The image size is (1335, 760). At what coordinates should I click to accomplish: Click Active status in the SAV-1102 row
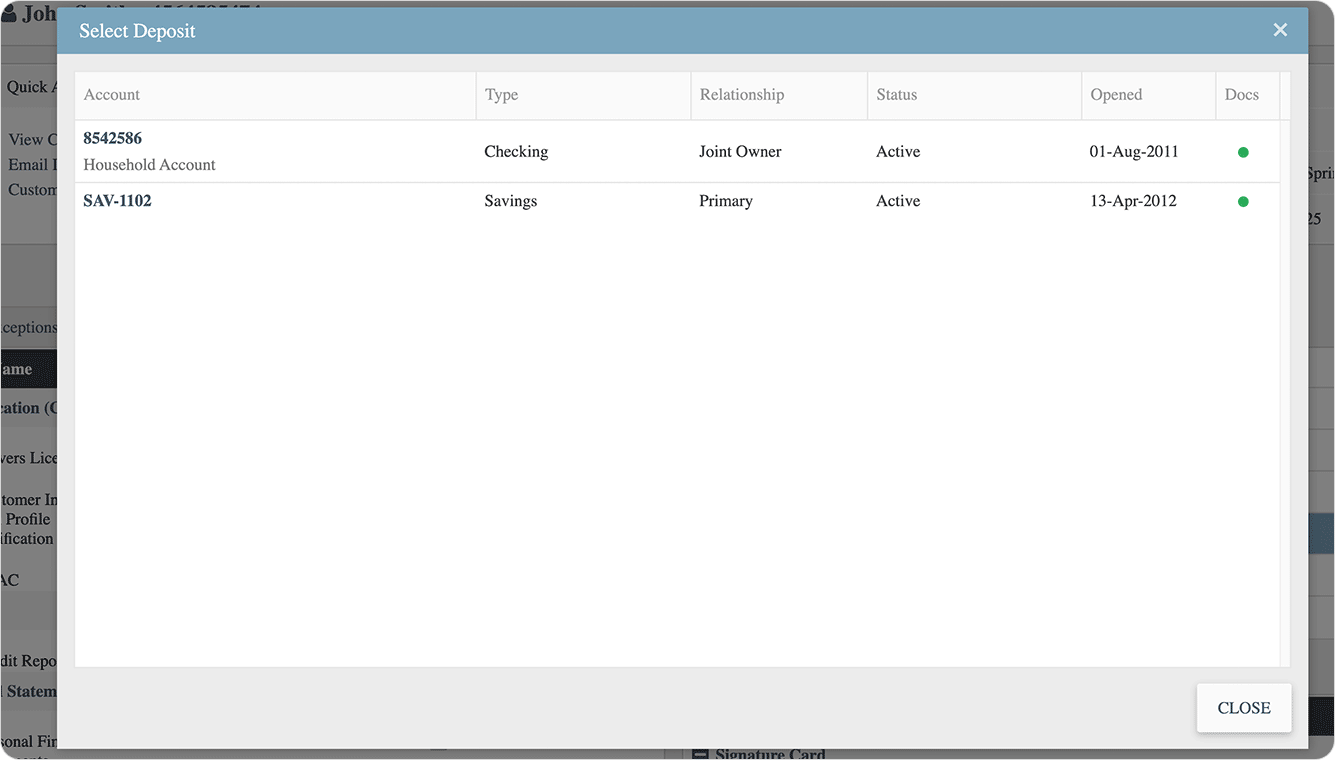(x=898, y=201)
